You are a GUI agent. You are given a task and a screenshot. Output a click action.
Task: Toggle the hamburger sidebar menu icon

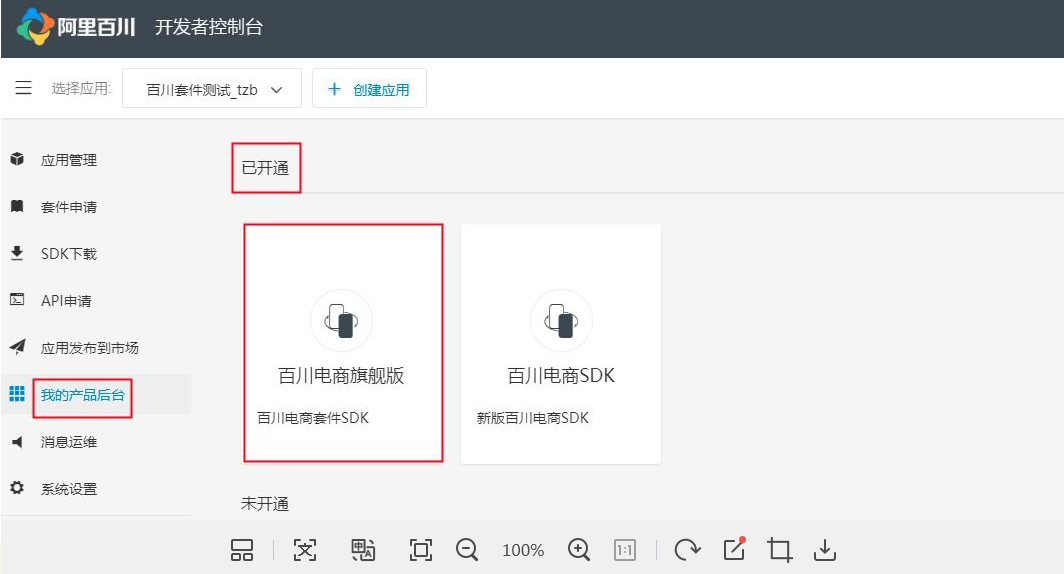(24, 88)
